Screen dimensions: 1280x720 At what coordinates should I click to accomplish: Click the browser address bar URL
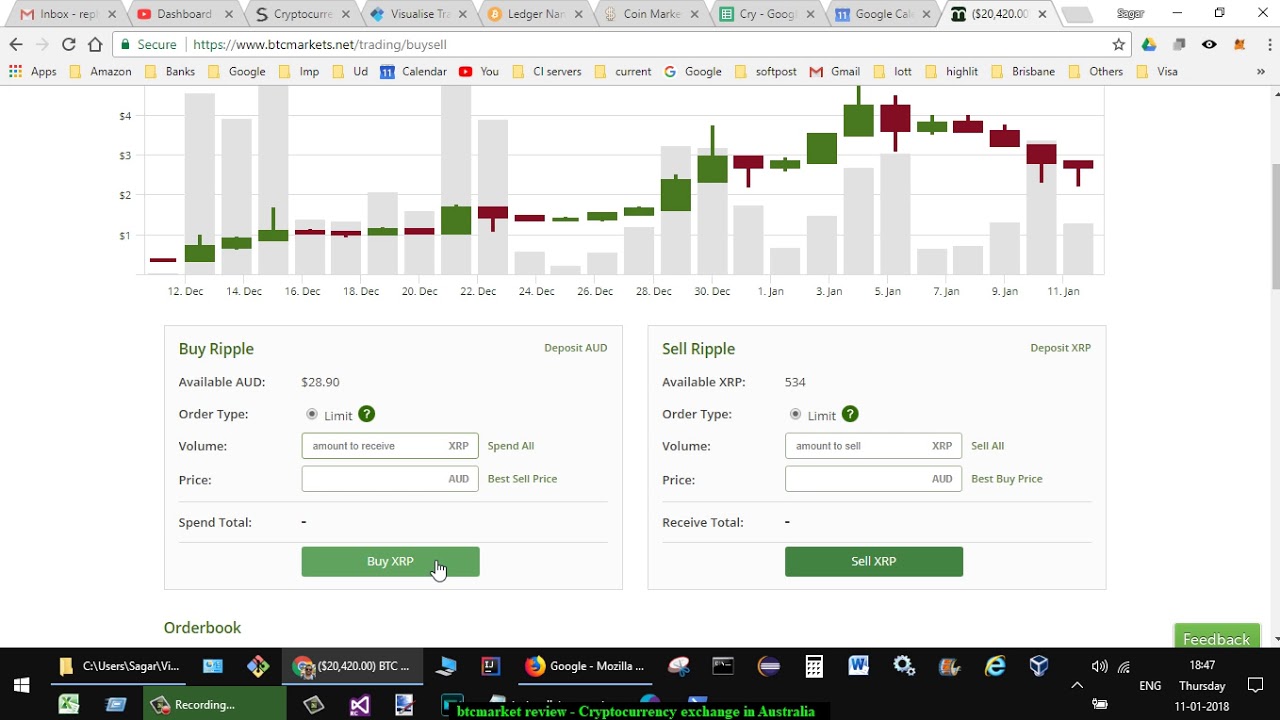pyautogui.click(x=320, y=45)
